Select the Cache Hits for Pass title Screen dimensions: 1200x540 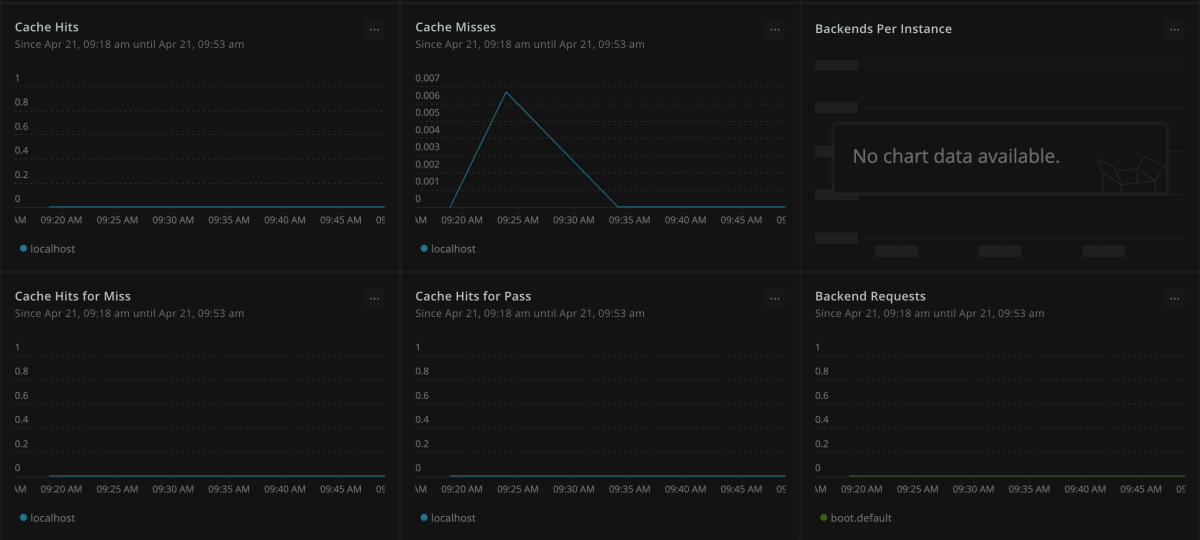pos(473,296)
